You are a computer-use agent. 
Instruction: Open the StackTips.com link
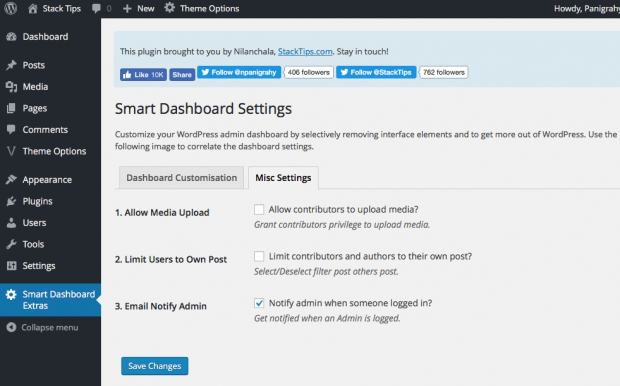coord(305,51)
